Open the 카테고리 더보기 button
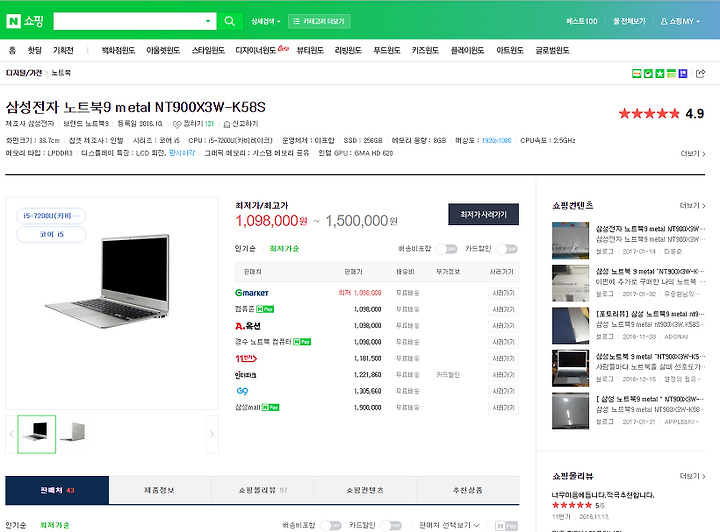 [319, 22]
